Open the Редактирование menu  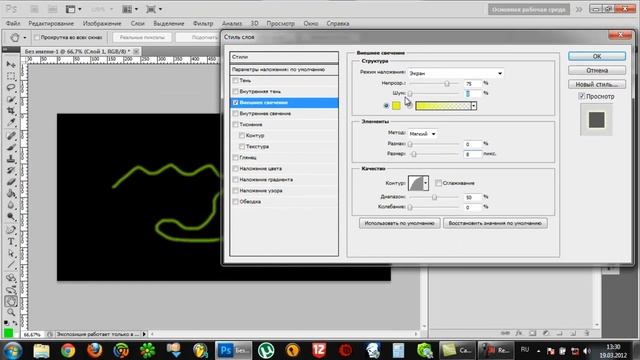[51, 24]
